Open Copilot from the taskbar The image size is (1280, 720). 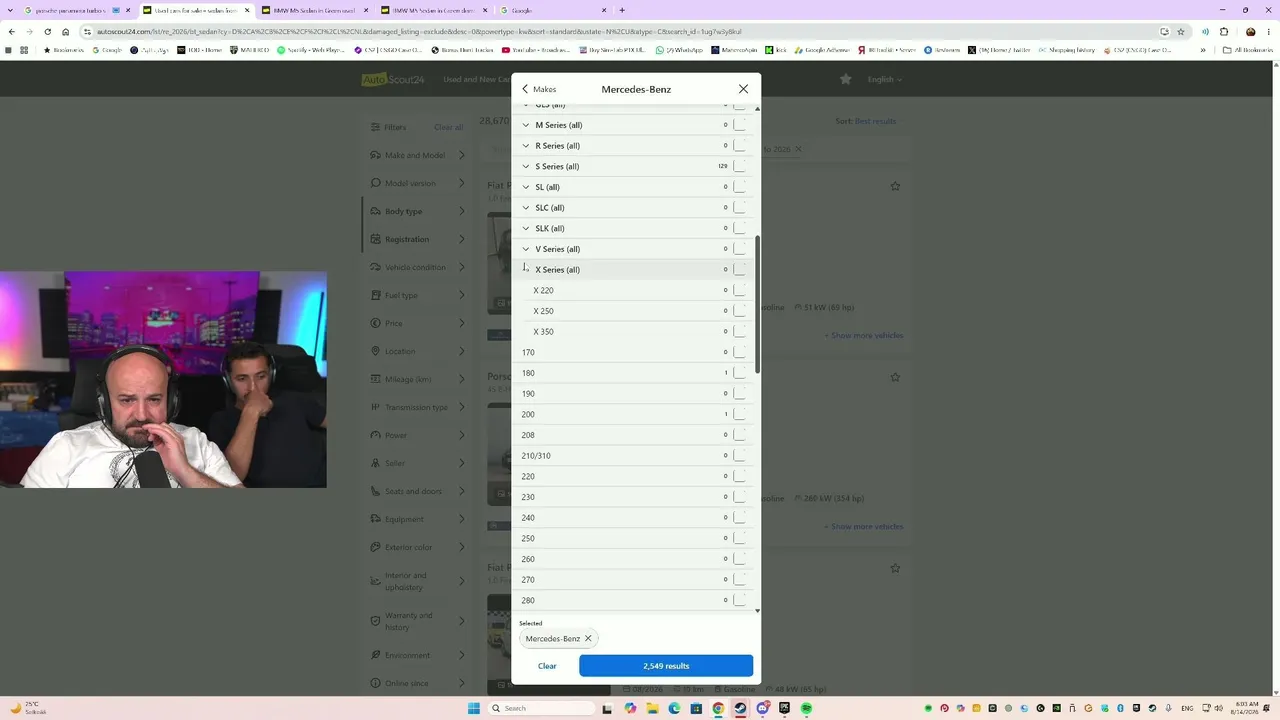(630, 708)
